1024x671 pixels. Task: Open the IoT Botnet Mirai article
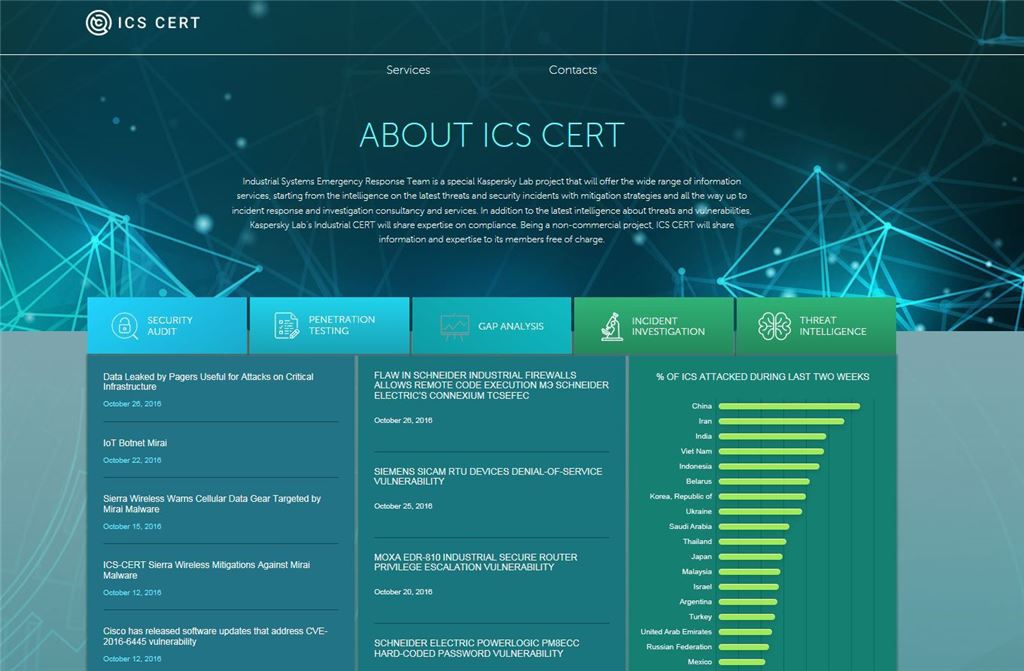tap(135, 443)
